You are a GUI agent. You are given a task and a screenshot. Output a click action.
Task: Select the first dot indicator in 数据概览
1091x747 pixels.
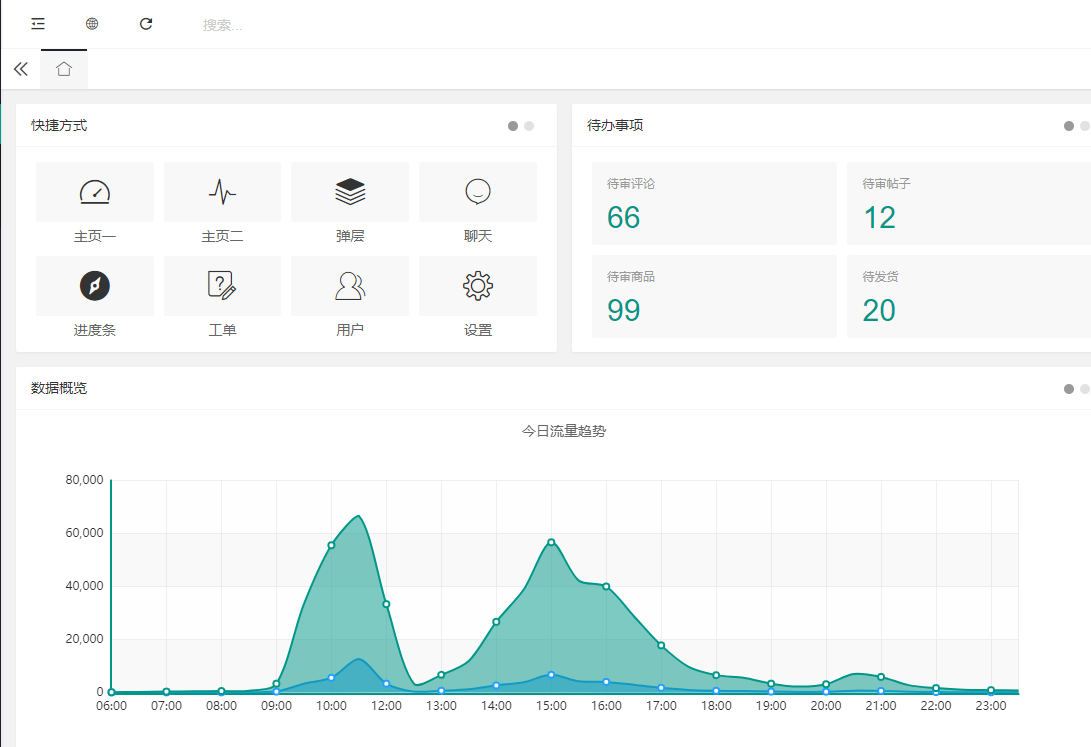1069,389
